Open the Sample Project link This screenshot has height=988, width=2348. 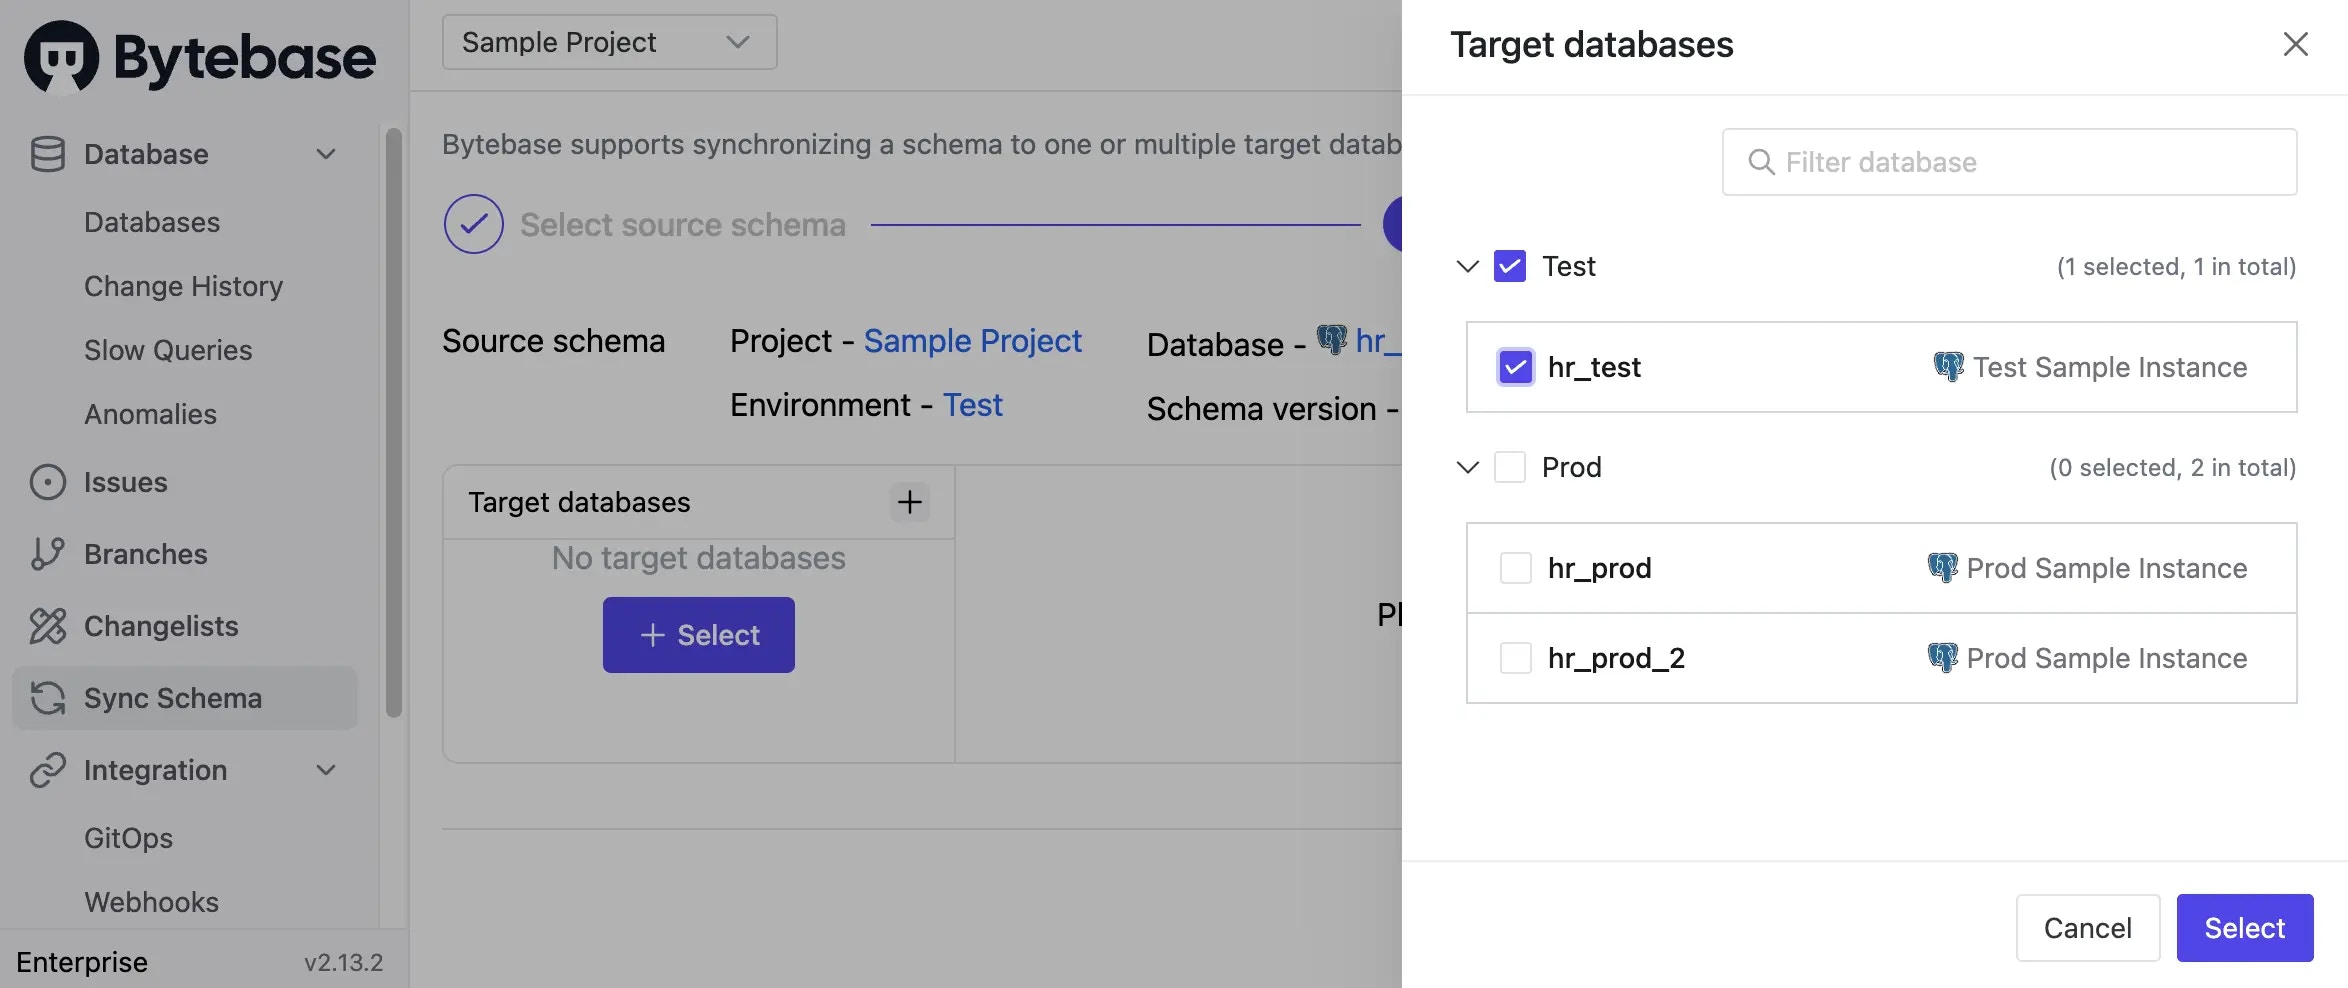click(x=972, y=341)
